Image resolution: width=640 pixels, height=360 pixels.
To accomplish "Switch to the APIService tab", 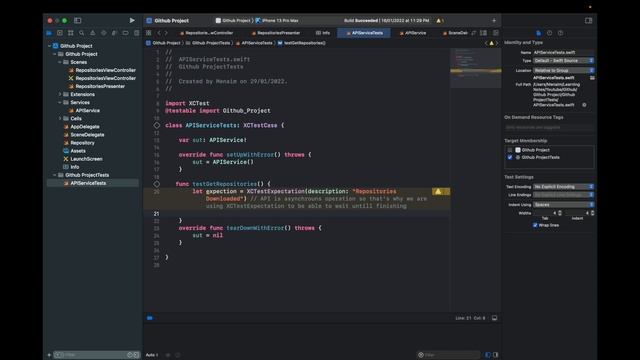I will click(x=413, y=33).
